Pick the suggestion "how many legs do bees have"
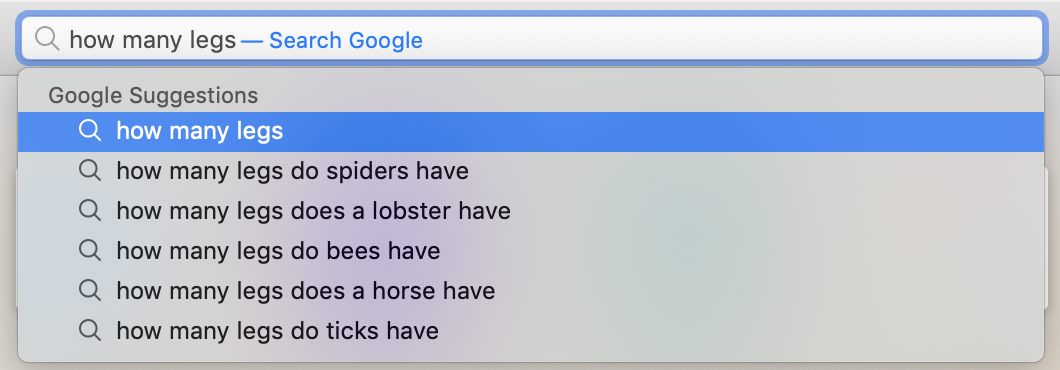Screen dimensions: 1060x370 [531, 251]
